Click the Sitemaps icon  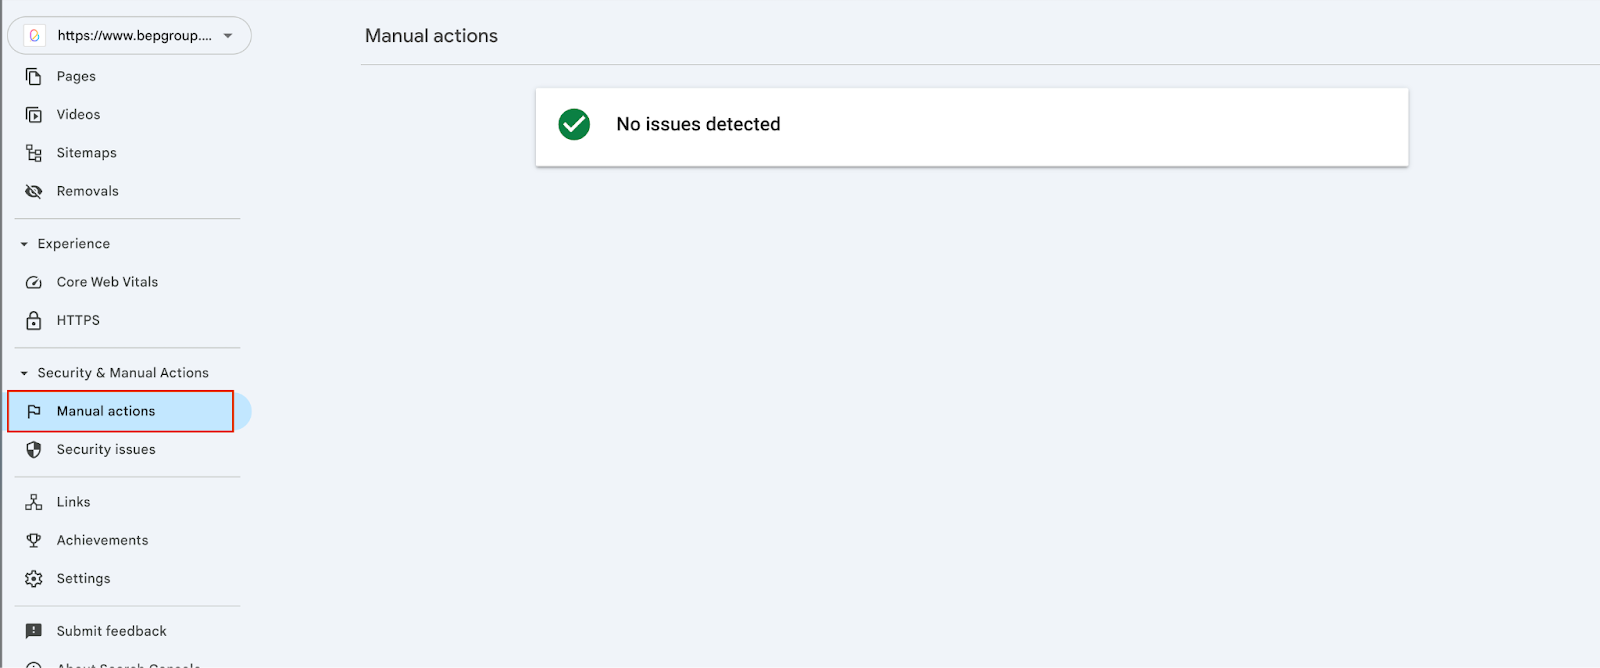(33, 152)
